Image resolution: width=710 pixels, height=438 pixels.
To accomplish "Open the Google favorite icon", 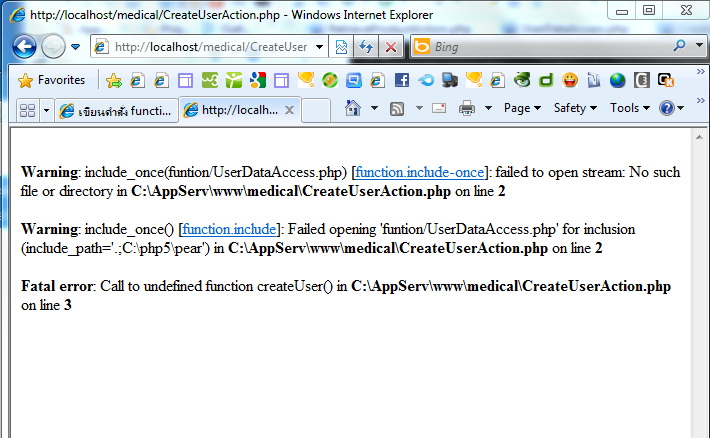I will coord(258,80).
